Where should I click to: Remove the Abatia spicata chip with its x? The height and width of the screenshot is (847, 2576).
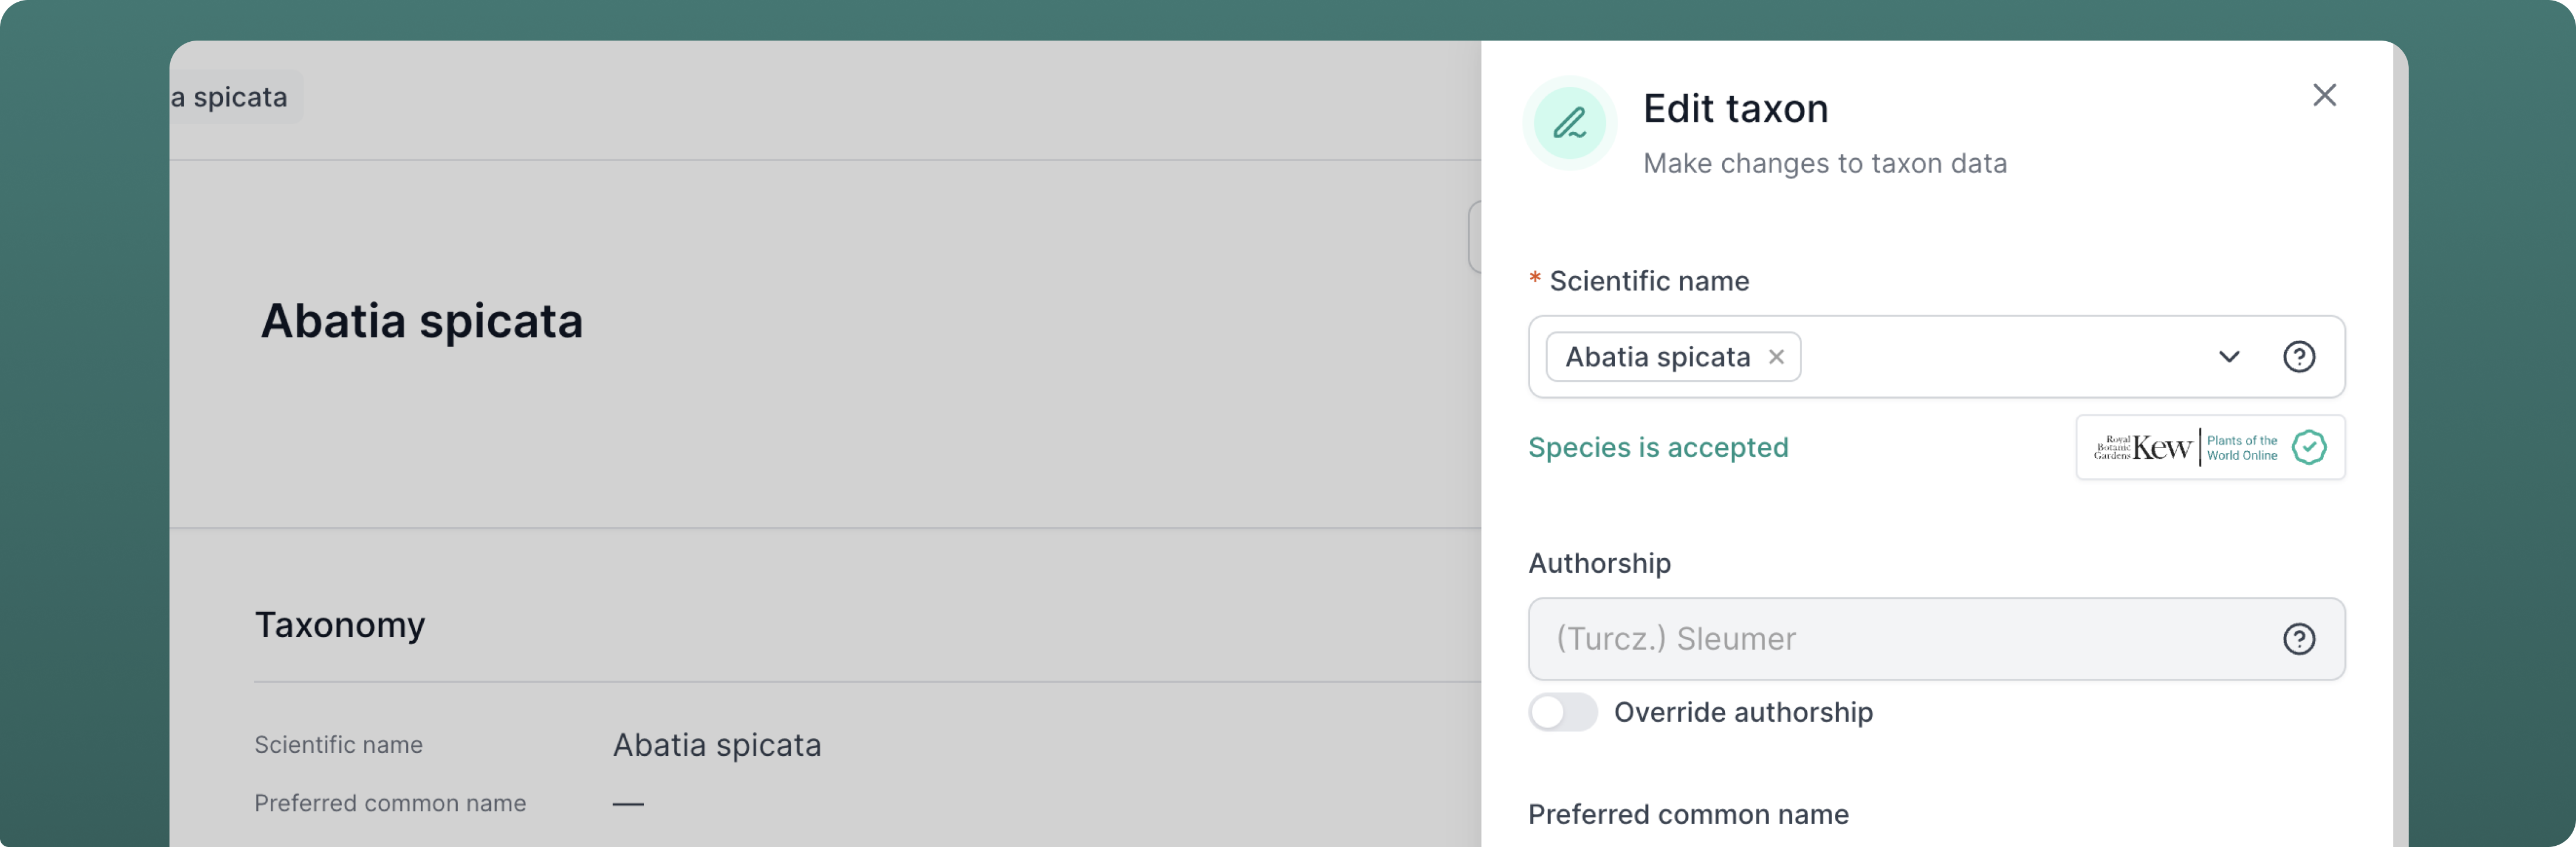pyautogui.click(x=1775, y=357)
